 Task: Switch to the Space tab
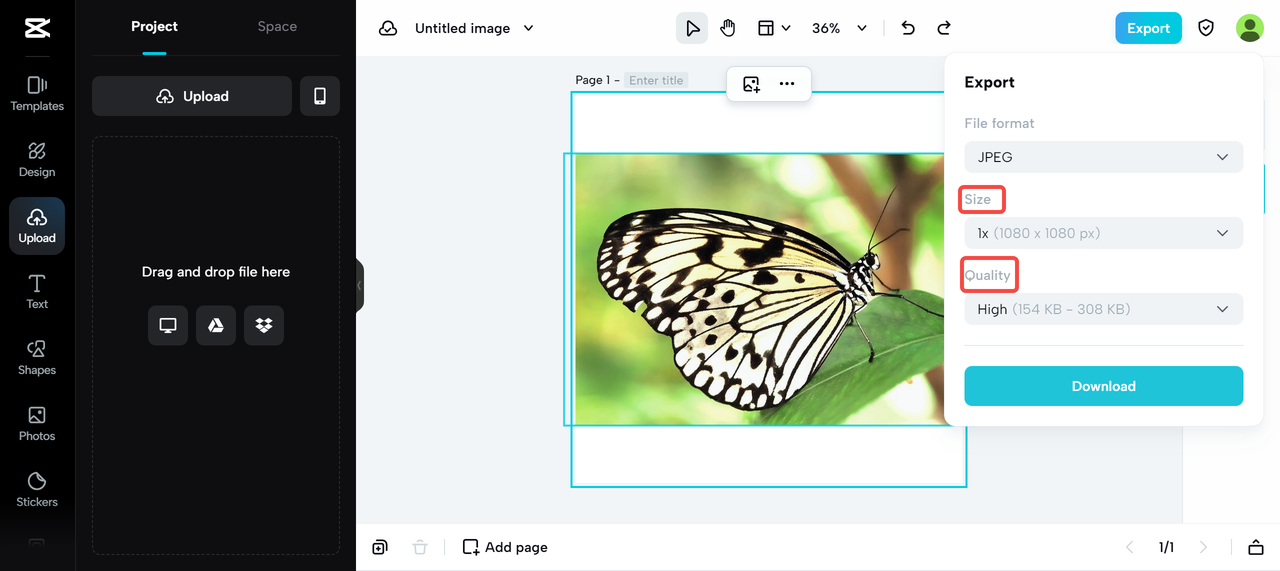pyautogui.click(x=277, y=27)
